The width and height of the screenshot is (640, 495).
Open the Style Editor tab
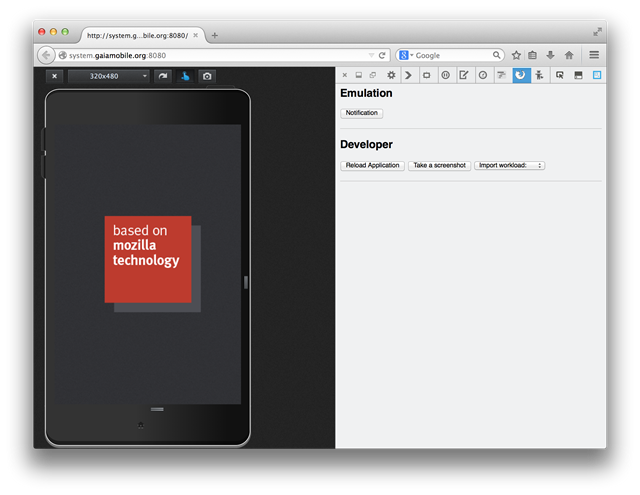point(464,75)
